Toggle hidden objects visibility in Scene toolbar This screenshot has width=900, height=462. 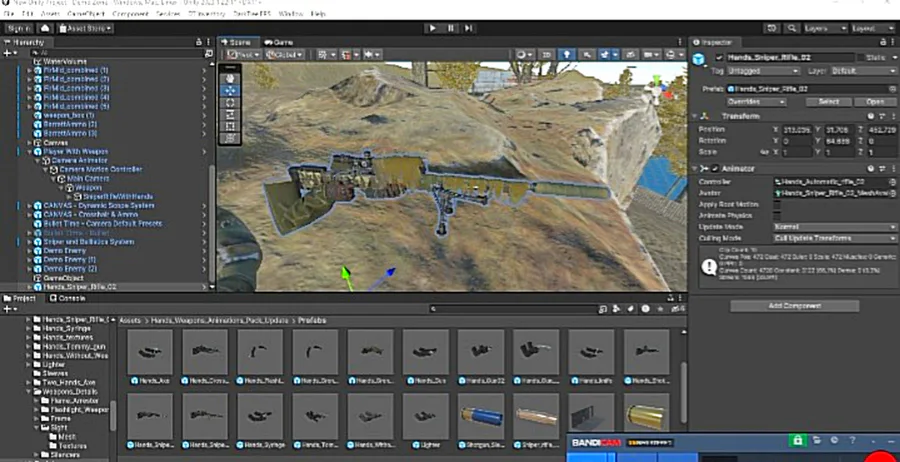click(x=630, y=55)
